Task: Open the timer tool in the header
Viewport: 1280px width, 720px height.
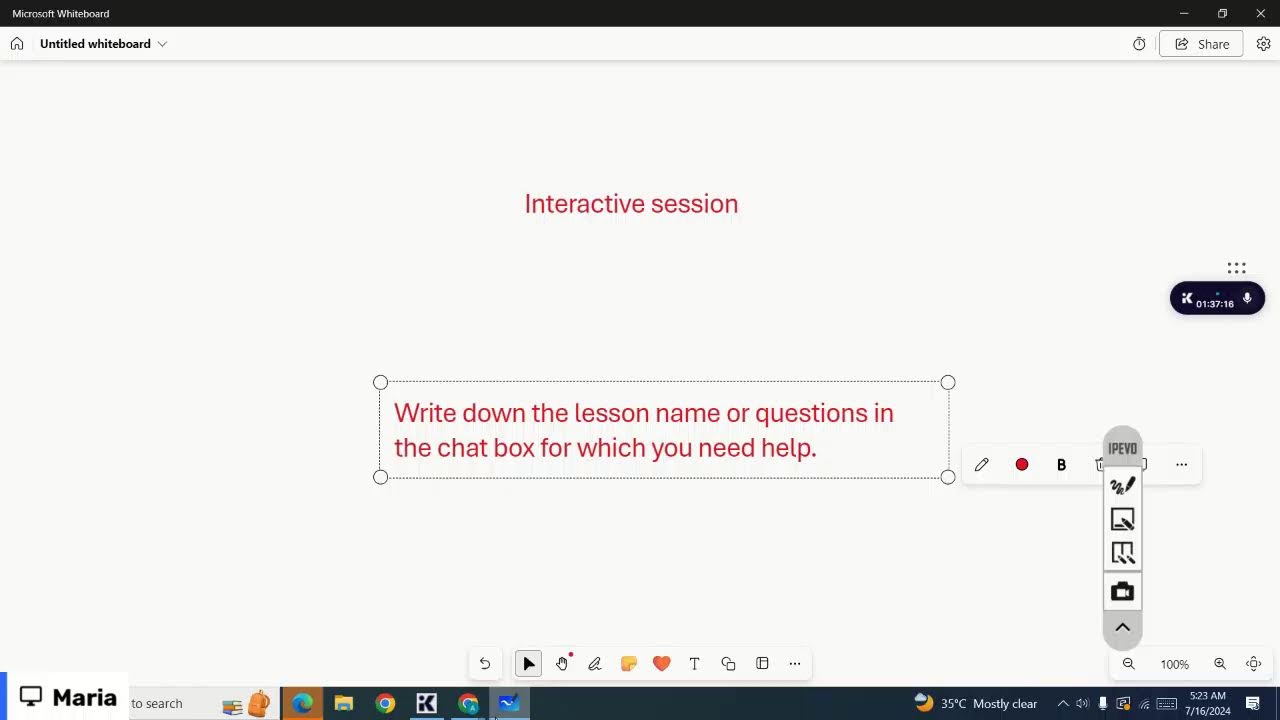Action: pos(1139,44)
